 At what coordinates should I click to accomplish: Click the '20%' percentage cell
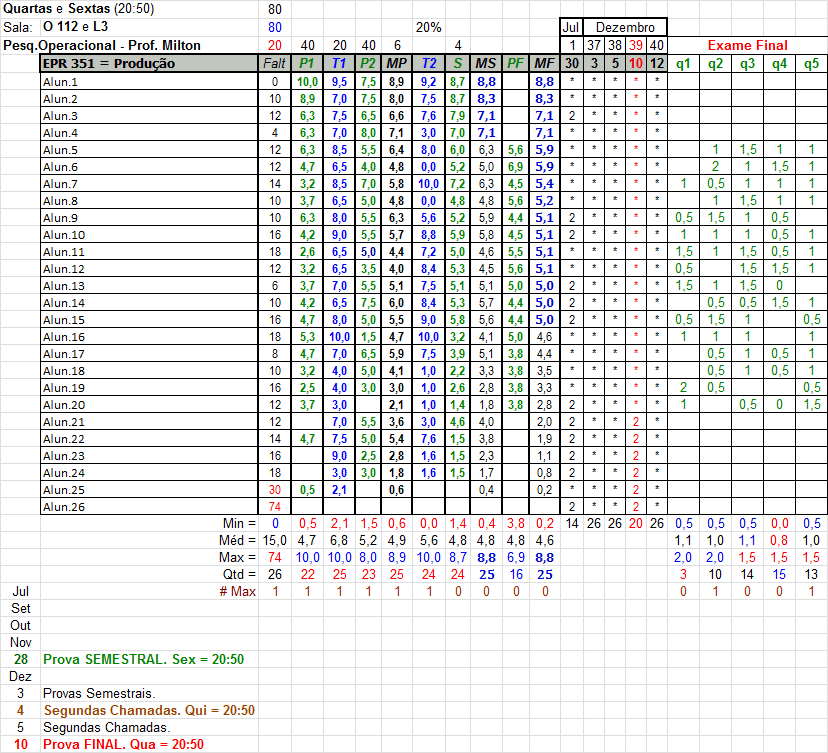point(429,27)
